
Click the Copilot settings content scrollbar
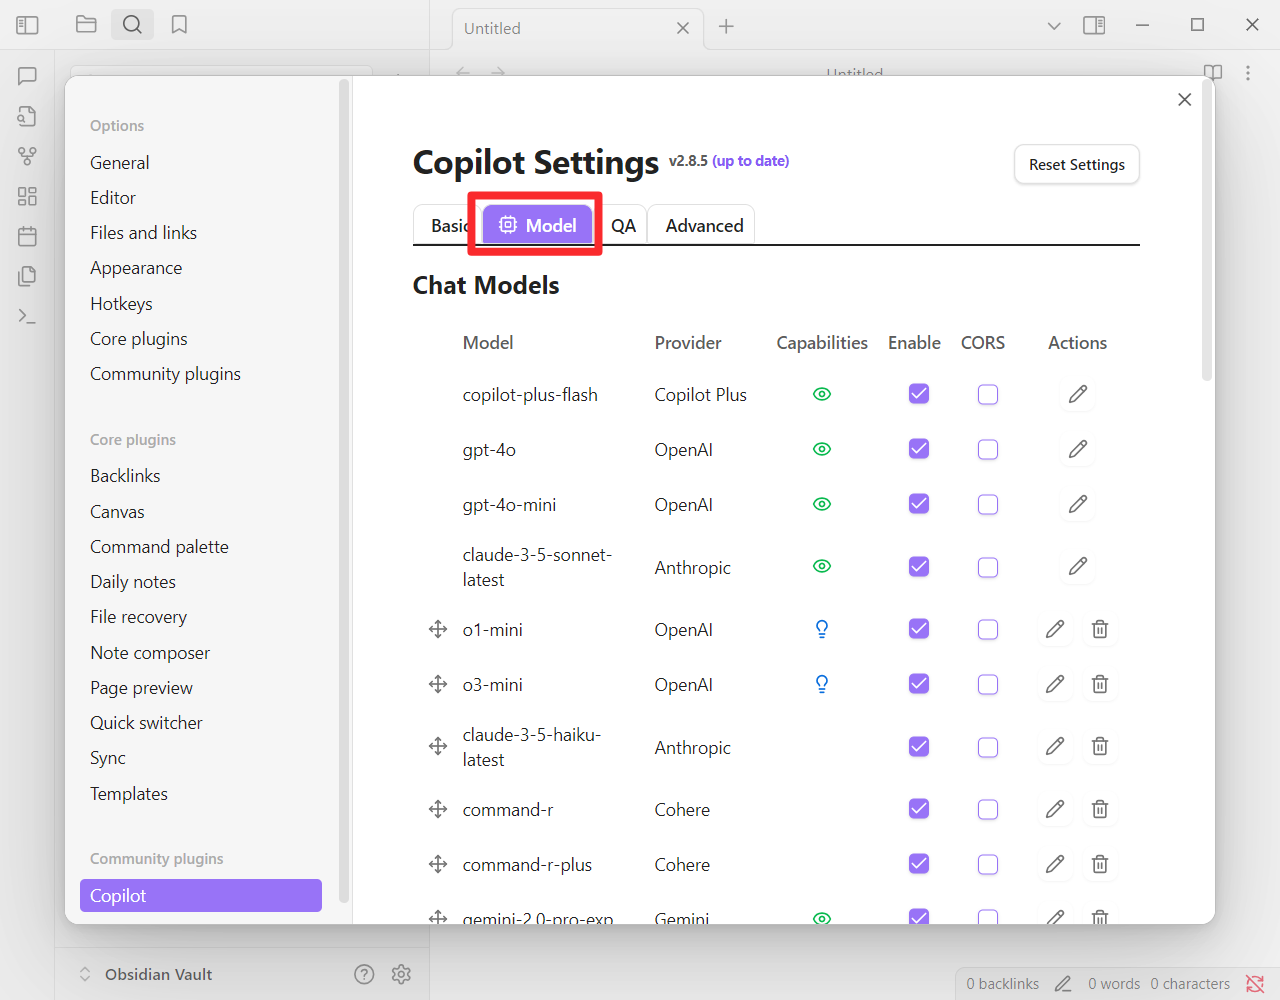pos(1207,230)
